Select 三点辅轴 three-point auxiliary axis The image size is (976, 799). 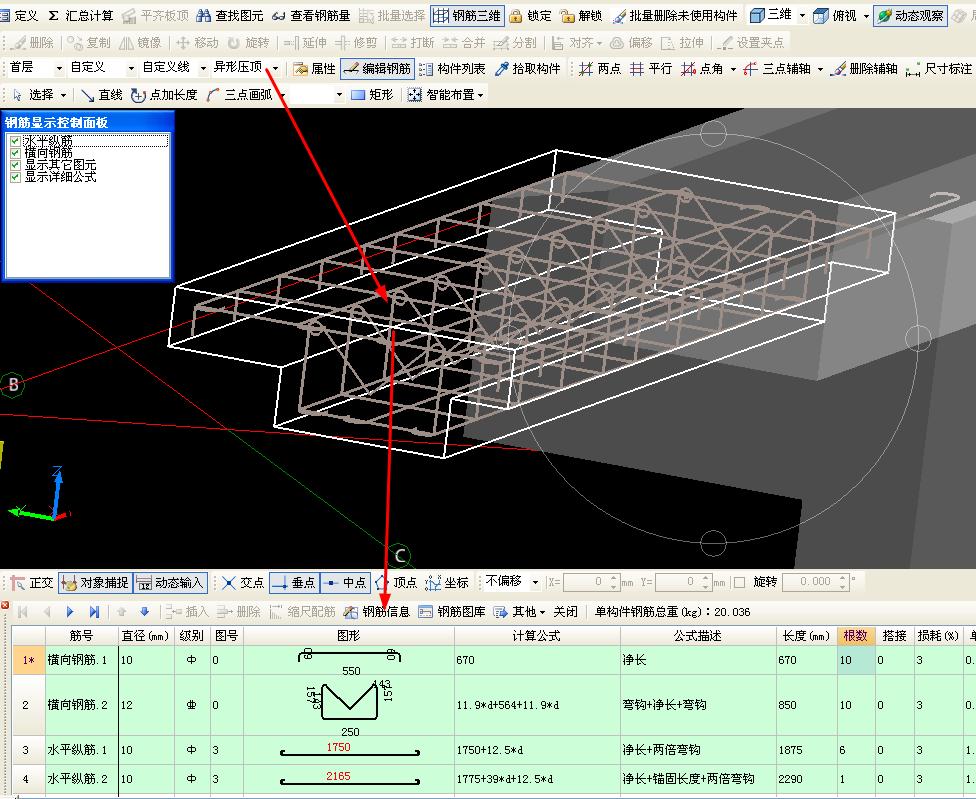(777, 68)
